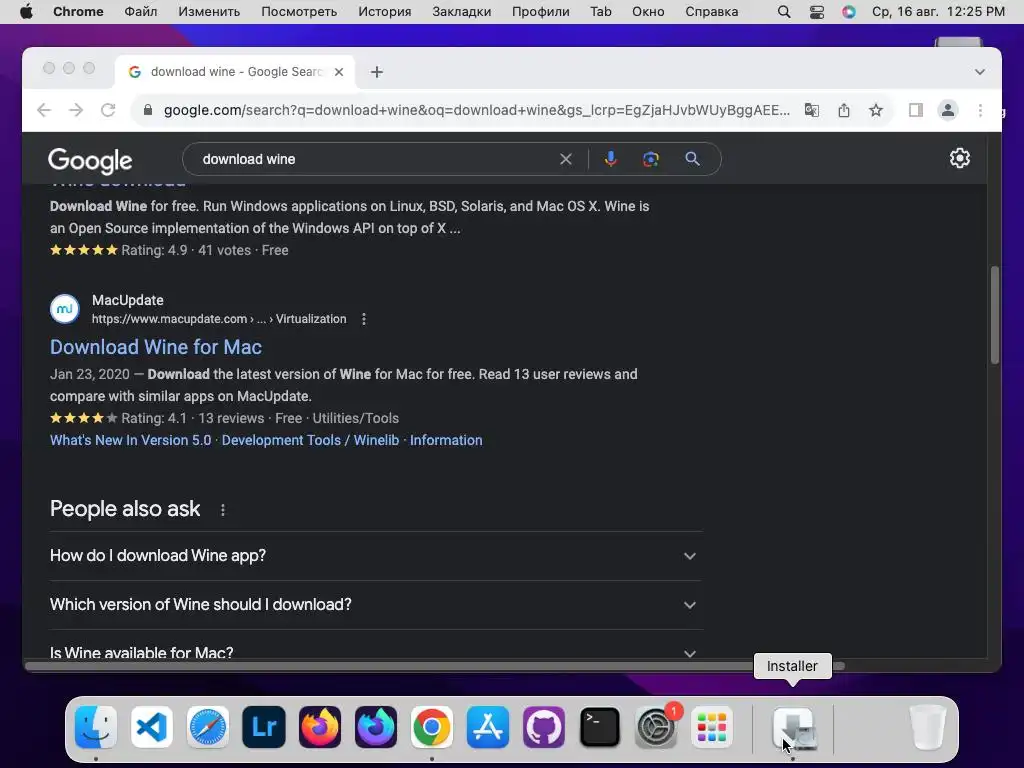Launch Firefox from the Dock

point(320,727)
